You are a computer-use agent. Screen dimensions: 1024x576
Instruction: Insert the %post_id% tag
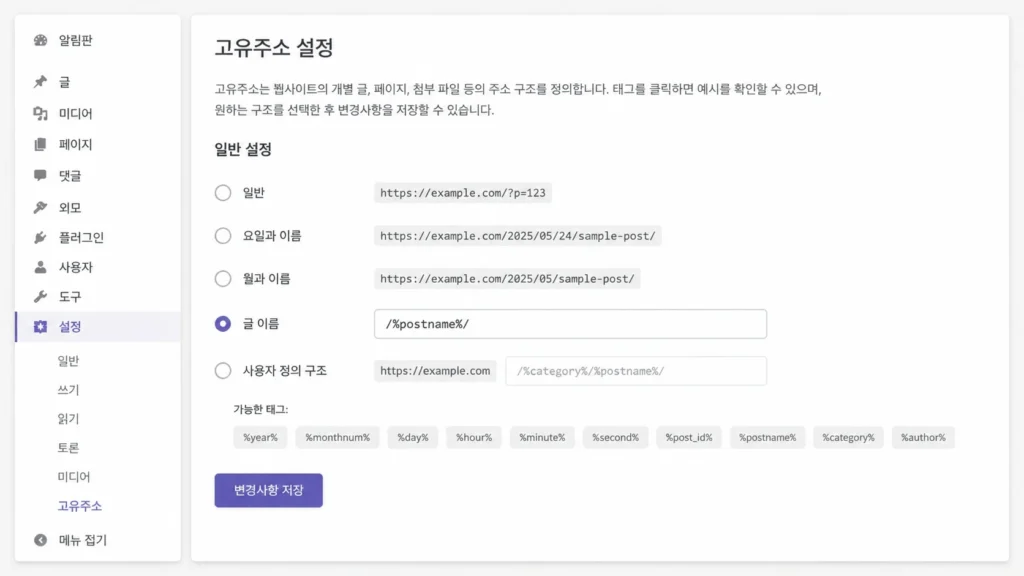pyautogui.click(x=689, y=438)
